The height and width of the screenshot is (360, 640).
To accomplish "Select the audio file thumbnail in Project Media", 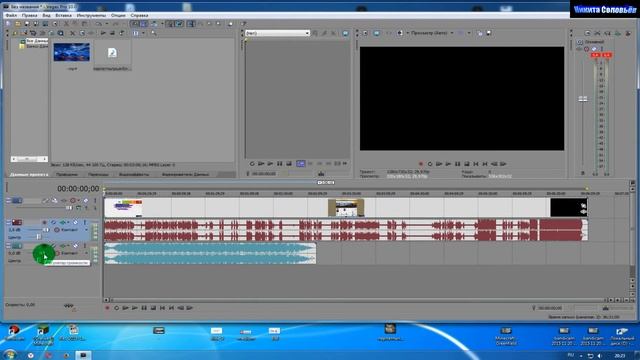I will (x=112, y=53).
